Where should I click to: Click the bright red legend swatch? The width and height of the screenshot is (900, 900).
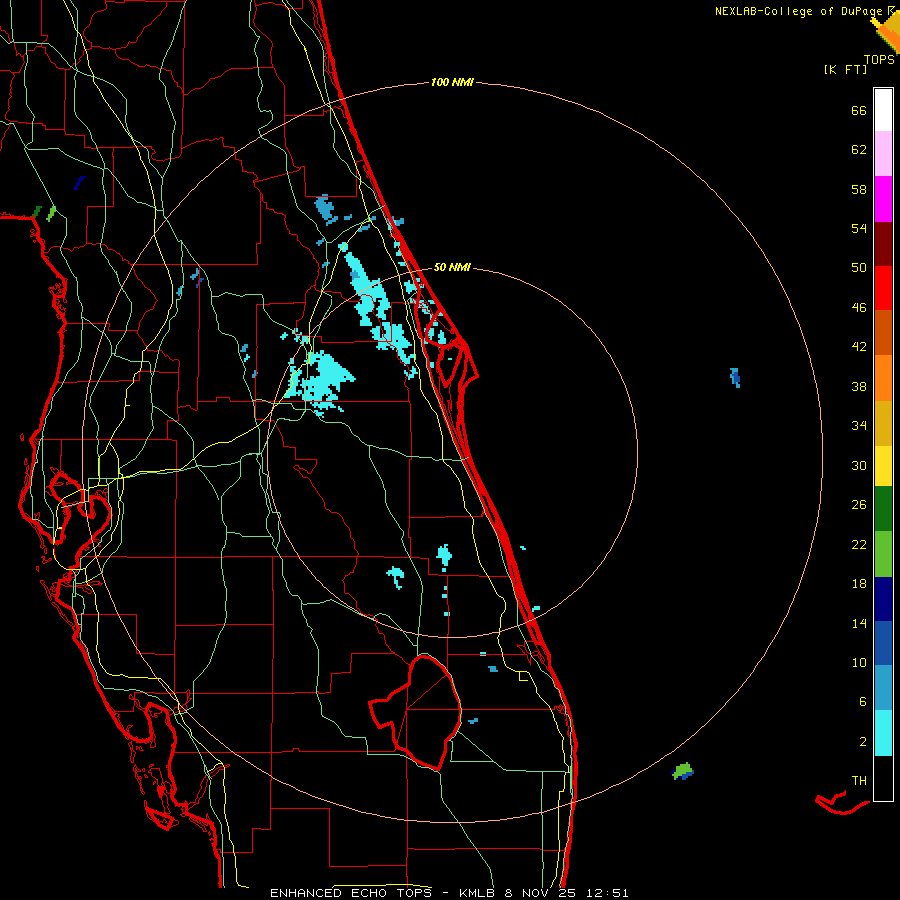(x=883, y=288)
